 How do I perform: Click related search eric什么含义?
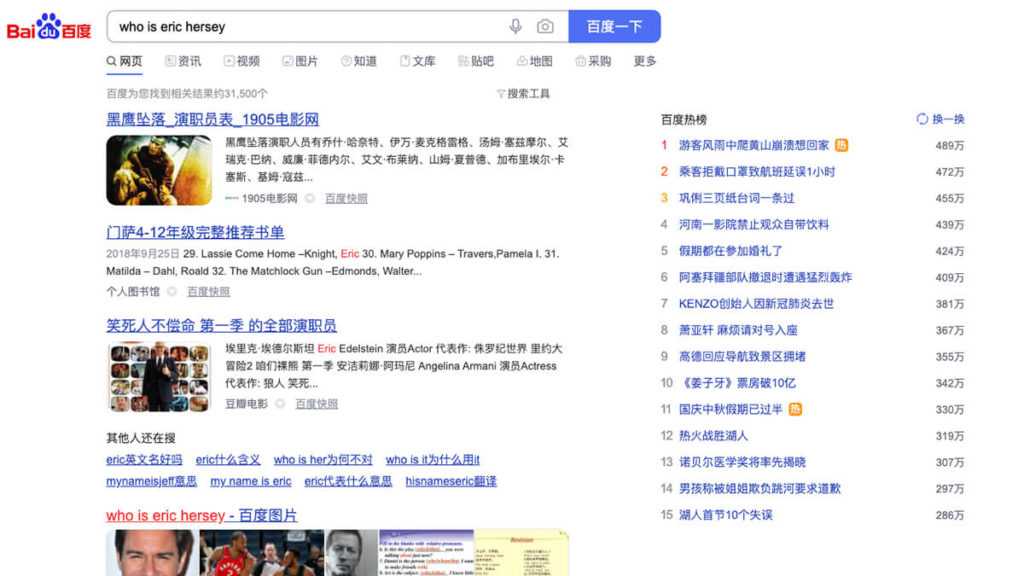click(x=228, y=460)
